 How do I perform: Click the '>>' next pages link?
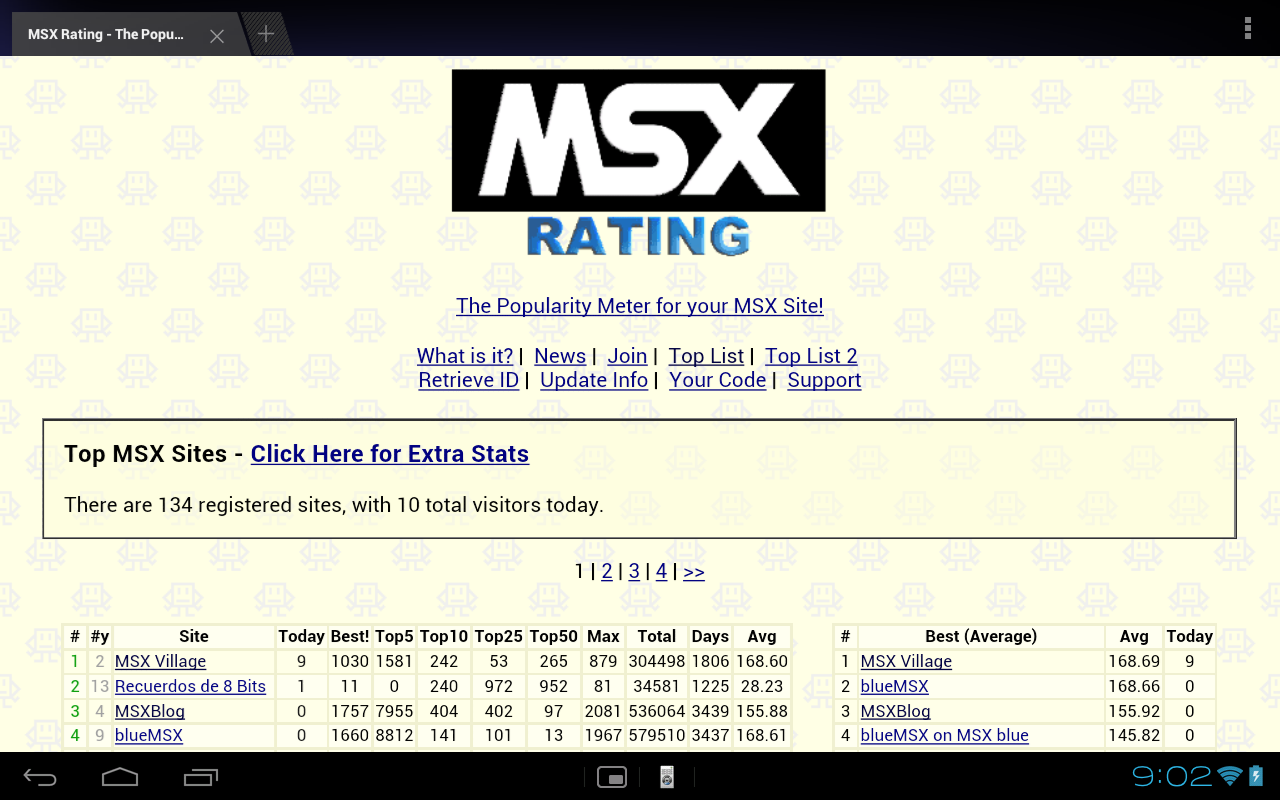(694, 572)
